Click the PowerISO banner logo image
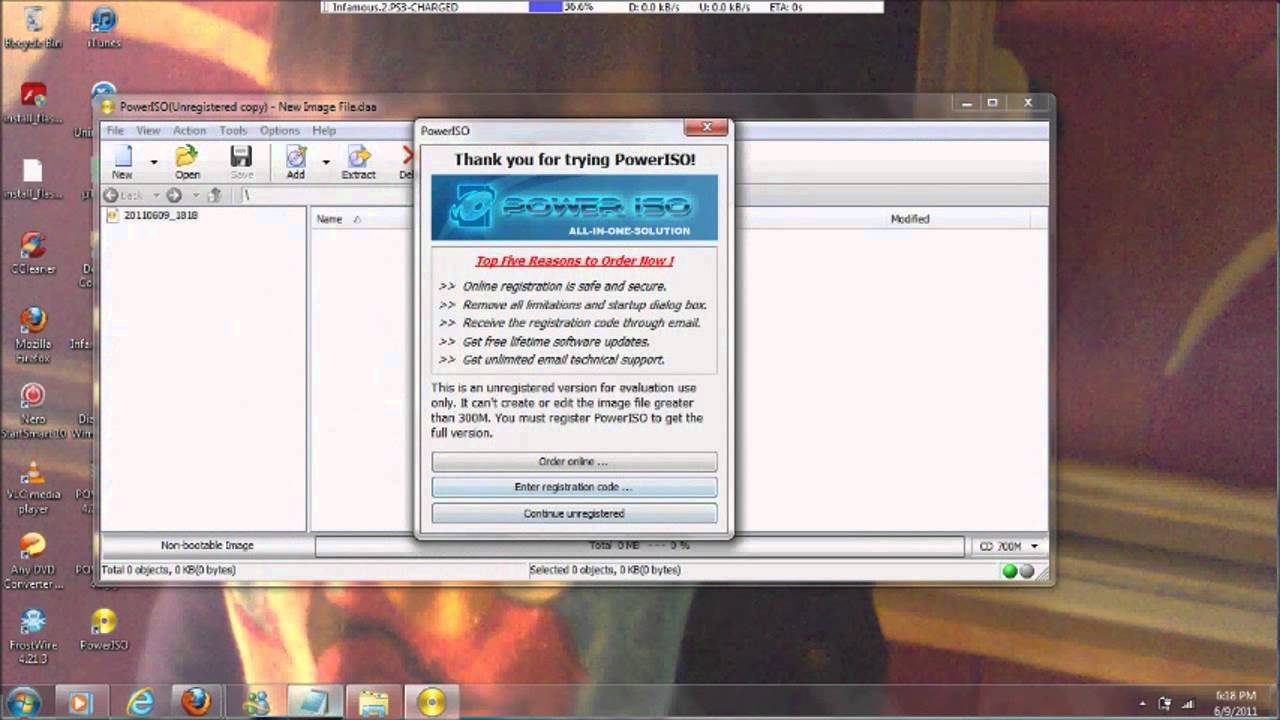This screenshot has width=1280, height=720. 574,208
